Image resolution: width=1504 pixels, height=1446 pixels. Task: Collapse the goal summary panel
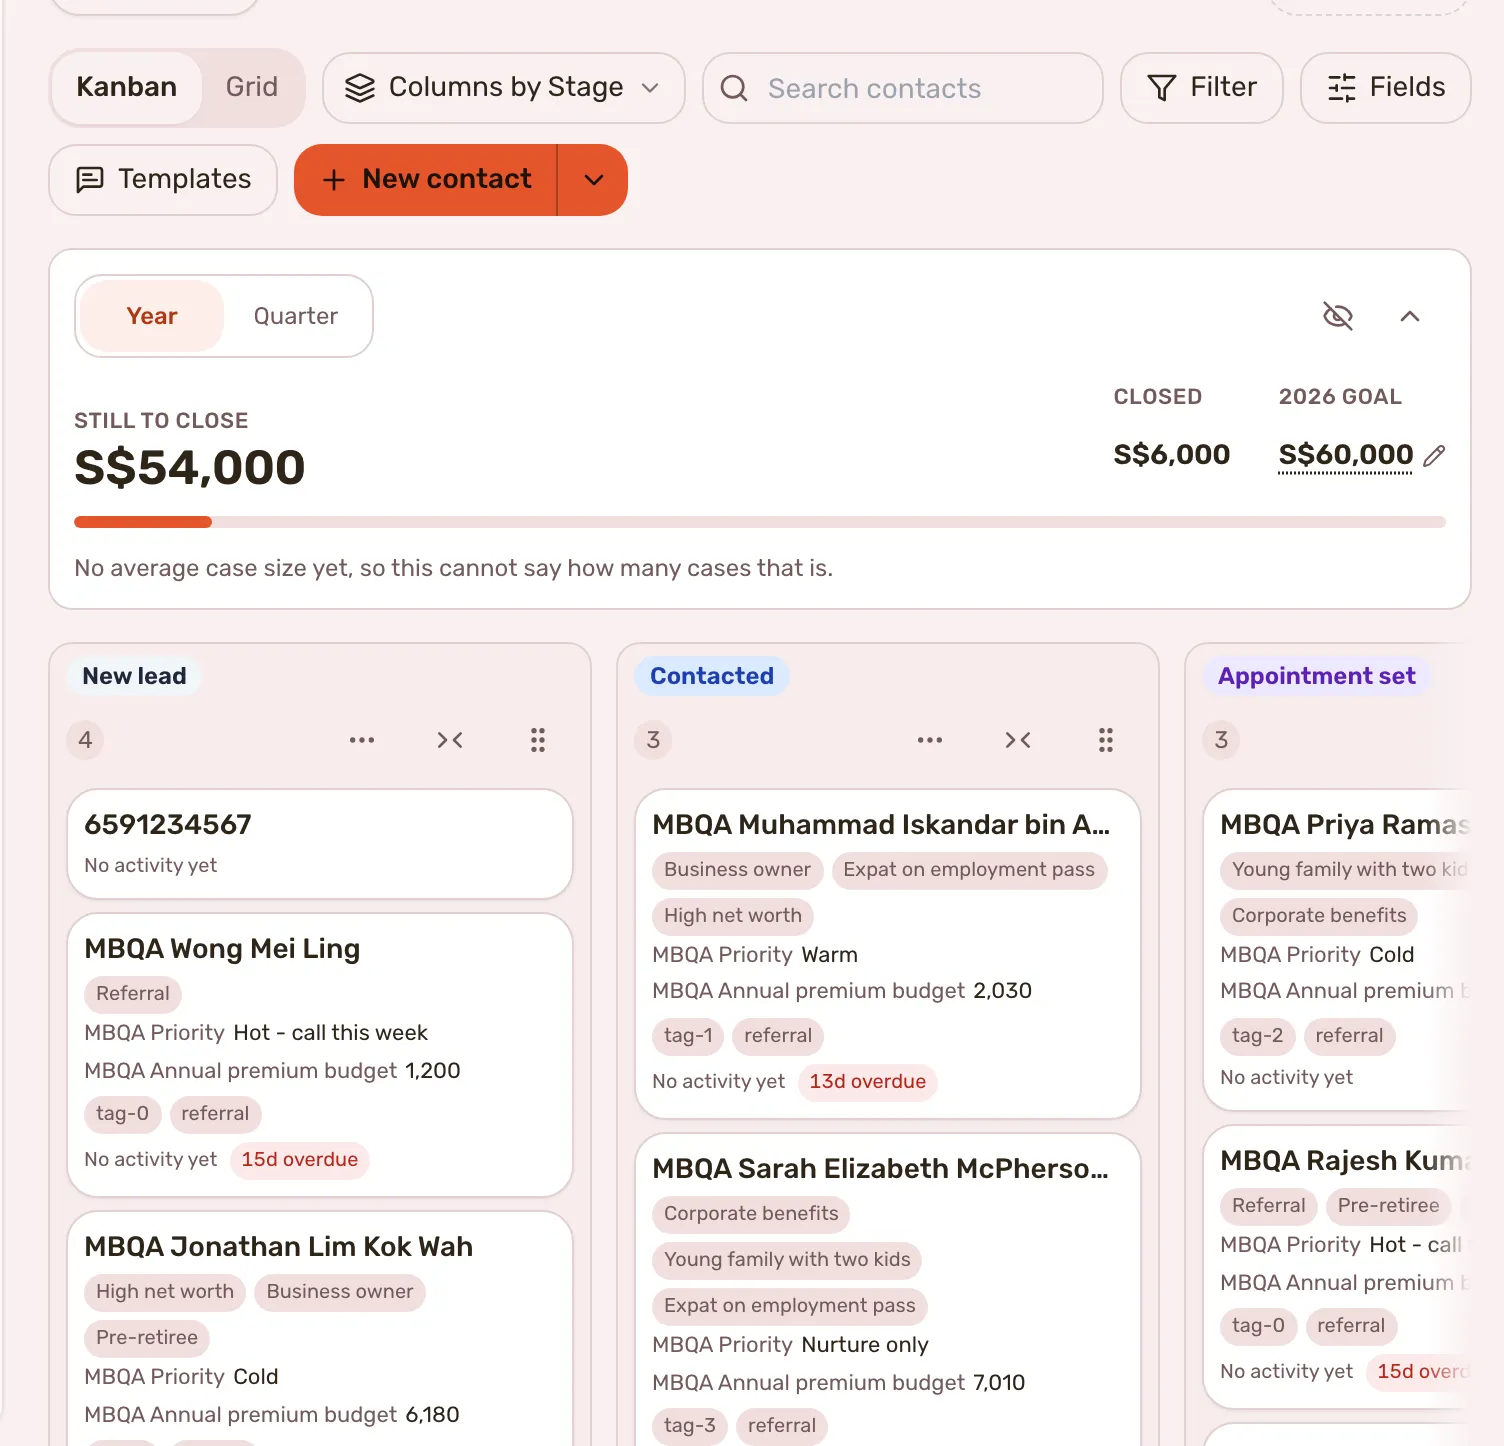coord(1410,316)
